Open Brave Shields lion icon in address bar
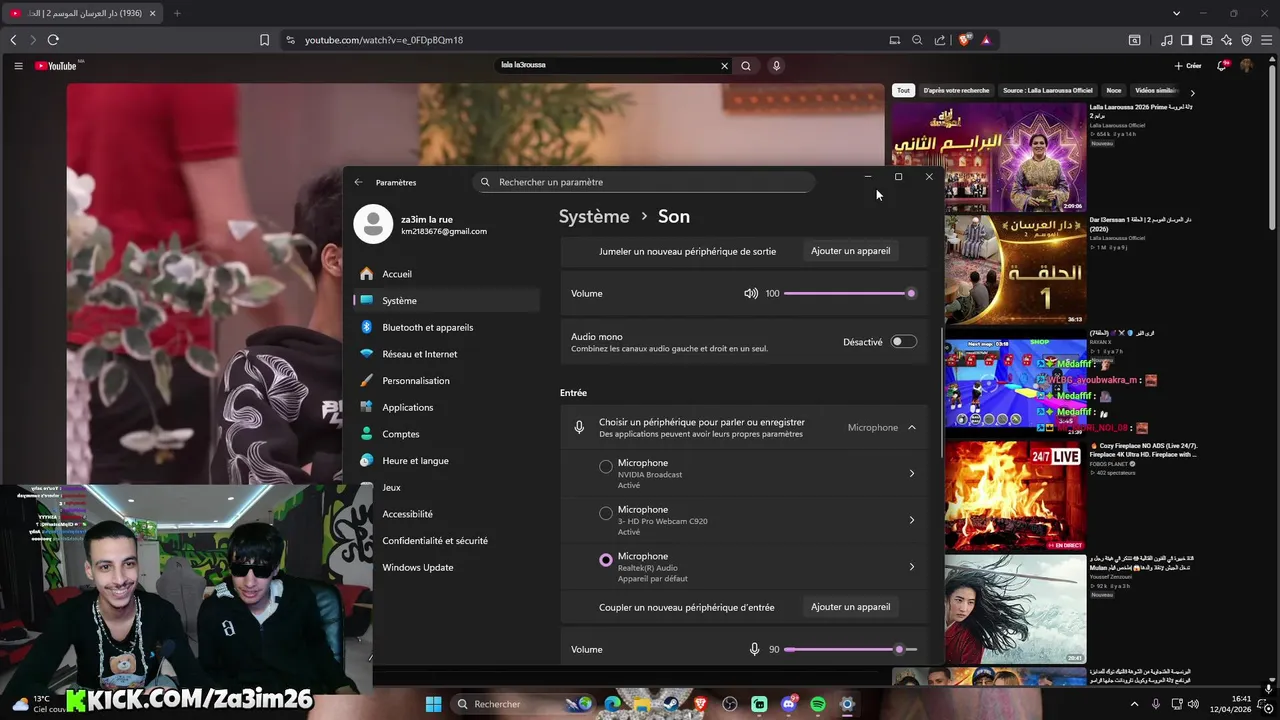Image resolution: width=1280 pixels, height=720 pixels. click(964, 40)
